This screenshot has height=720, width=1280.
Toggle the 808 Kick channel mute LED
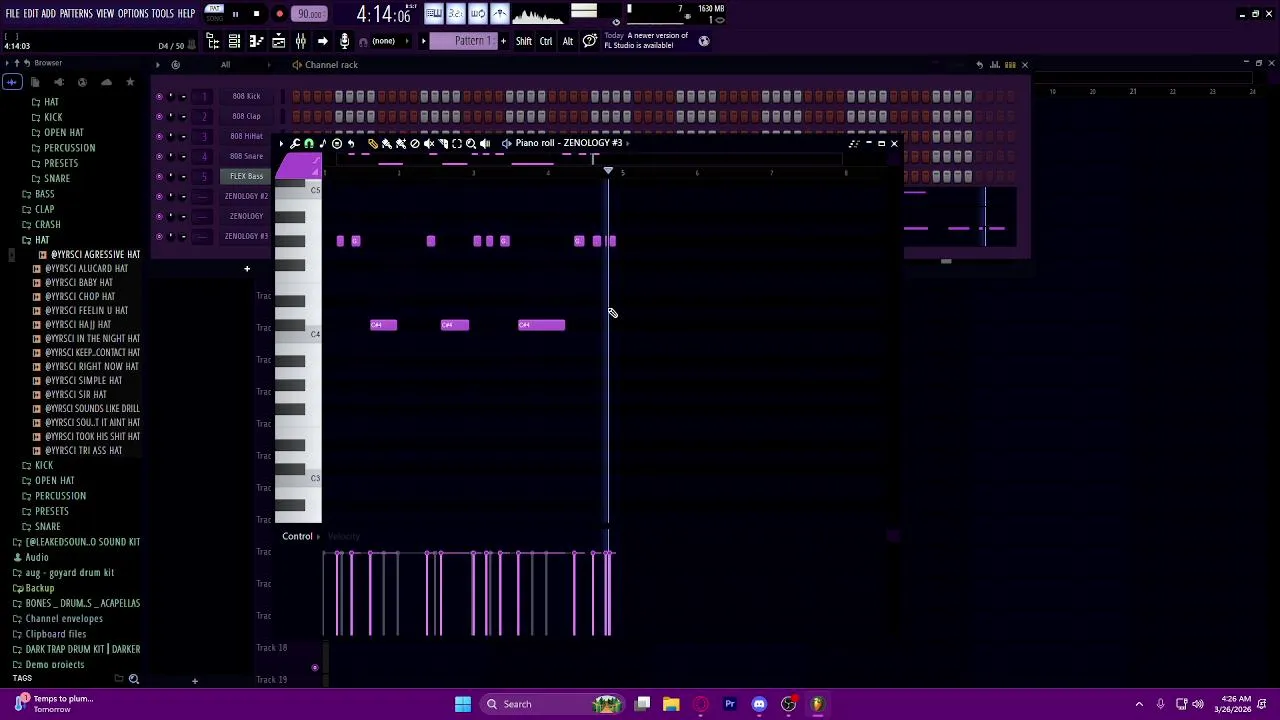(x=159, y=96)
